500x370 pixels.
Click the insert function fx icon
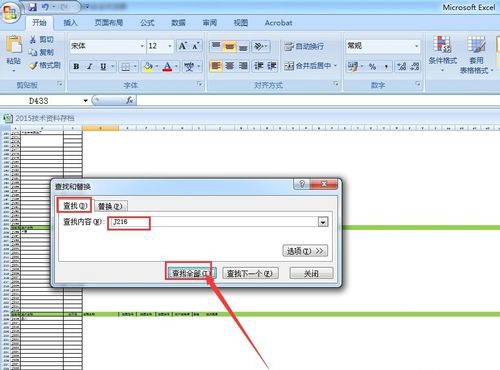pyautogui.click(x=130, y=100)
